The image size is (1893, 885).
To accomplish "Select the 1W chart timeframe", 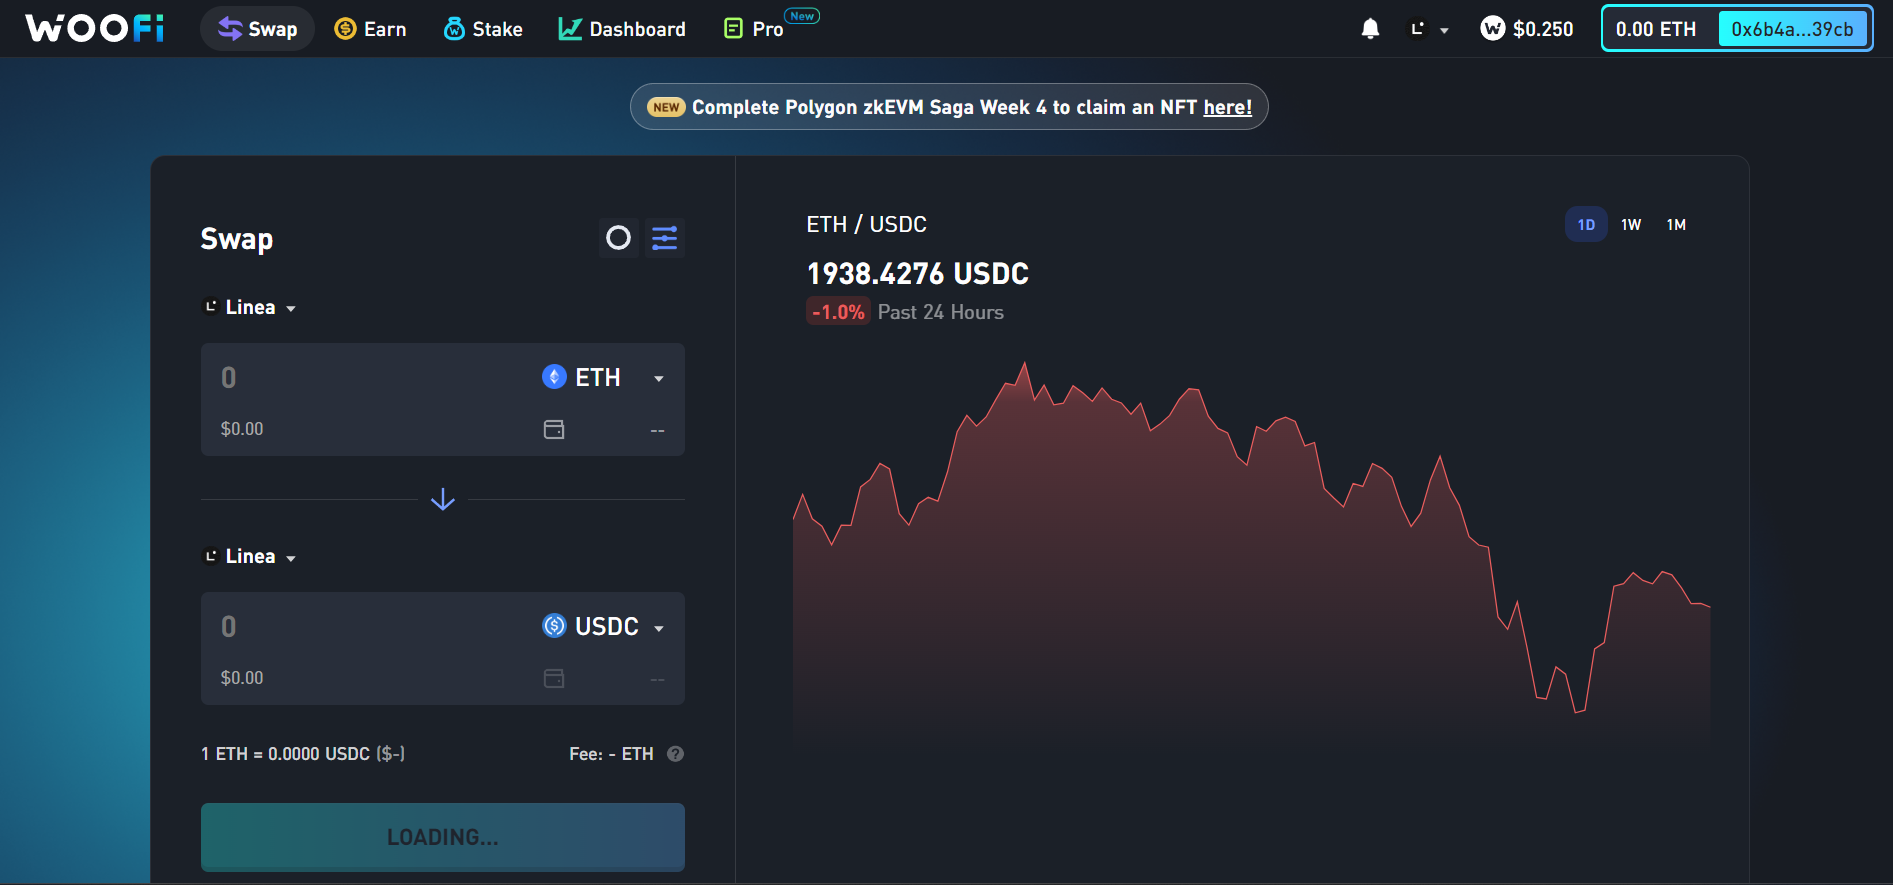I will (1631, 224).
